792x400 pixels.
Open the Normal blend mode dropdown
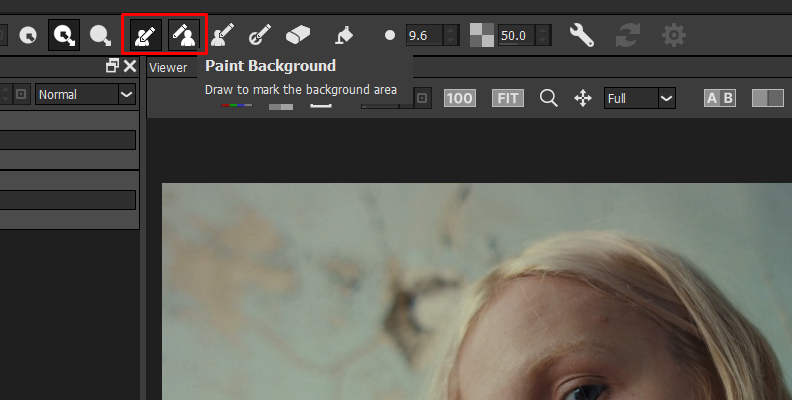pyautogui.click(x=85, y=94)
